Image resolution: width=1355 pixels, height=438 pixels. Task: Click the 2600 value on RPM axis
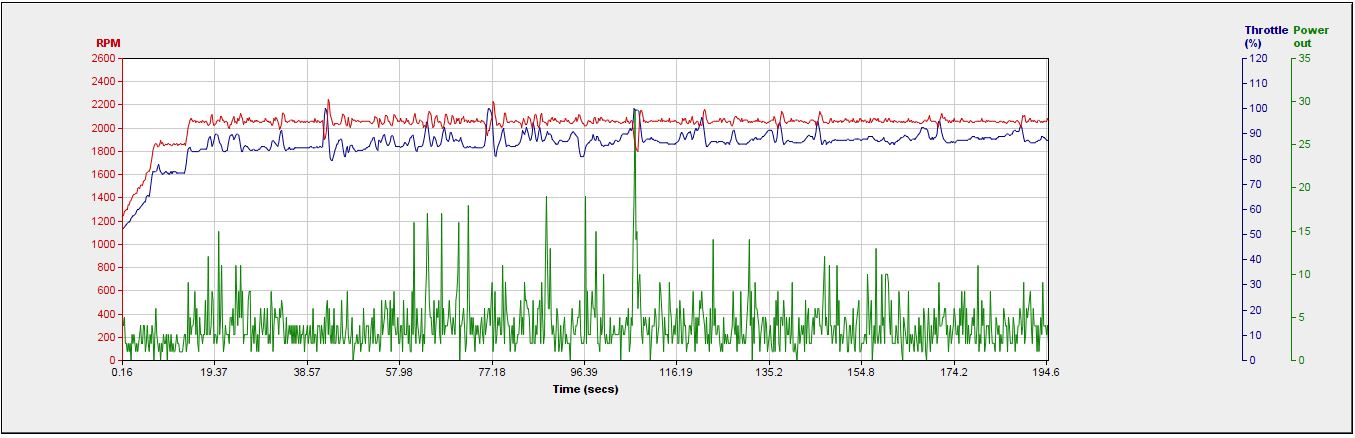(103, 59)
